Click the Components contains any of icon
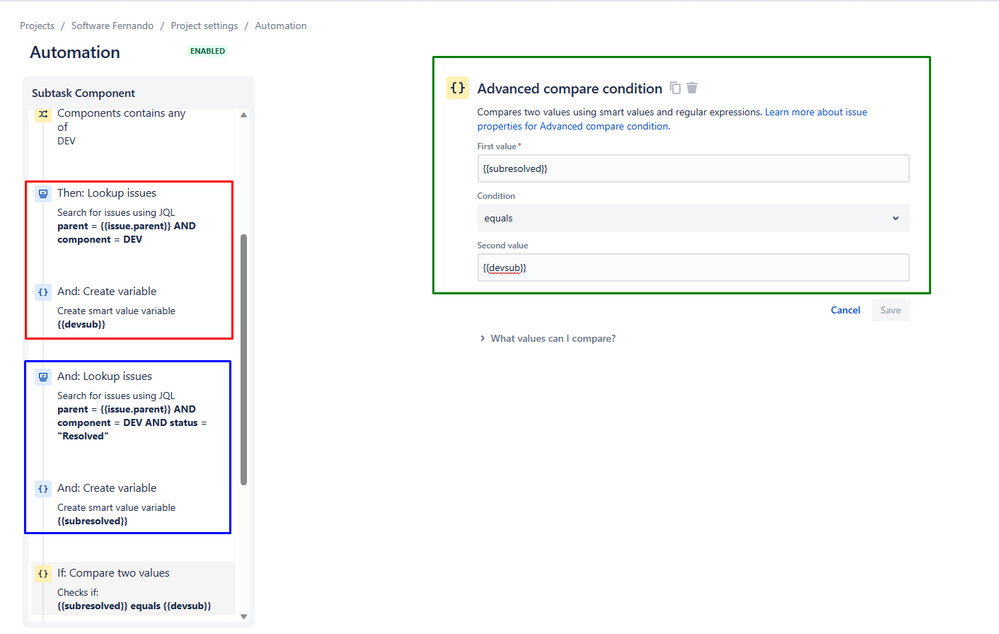This screenshot has width=999, height=634. point(43,115)
